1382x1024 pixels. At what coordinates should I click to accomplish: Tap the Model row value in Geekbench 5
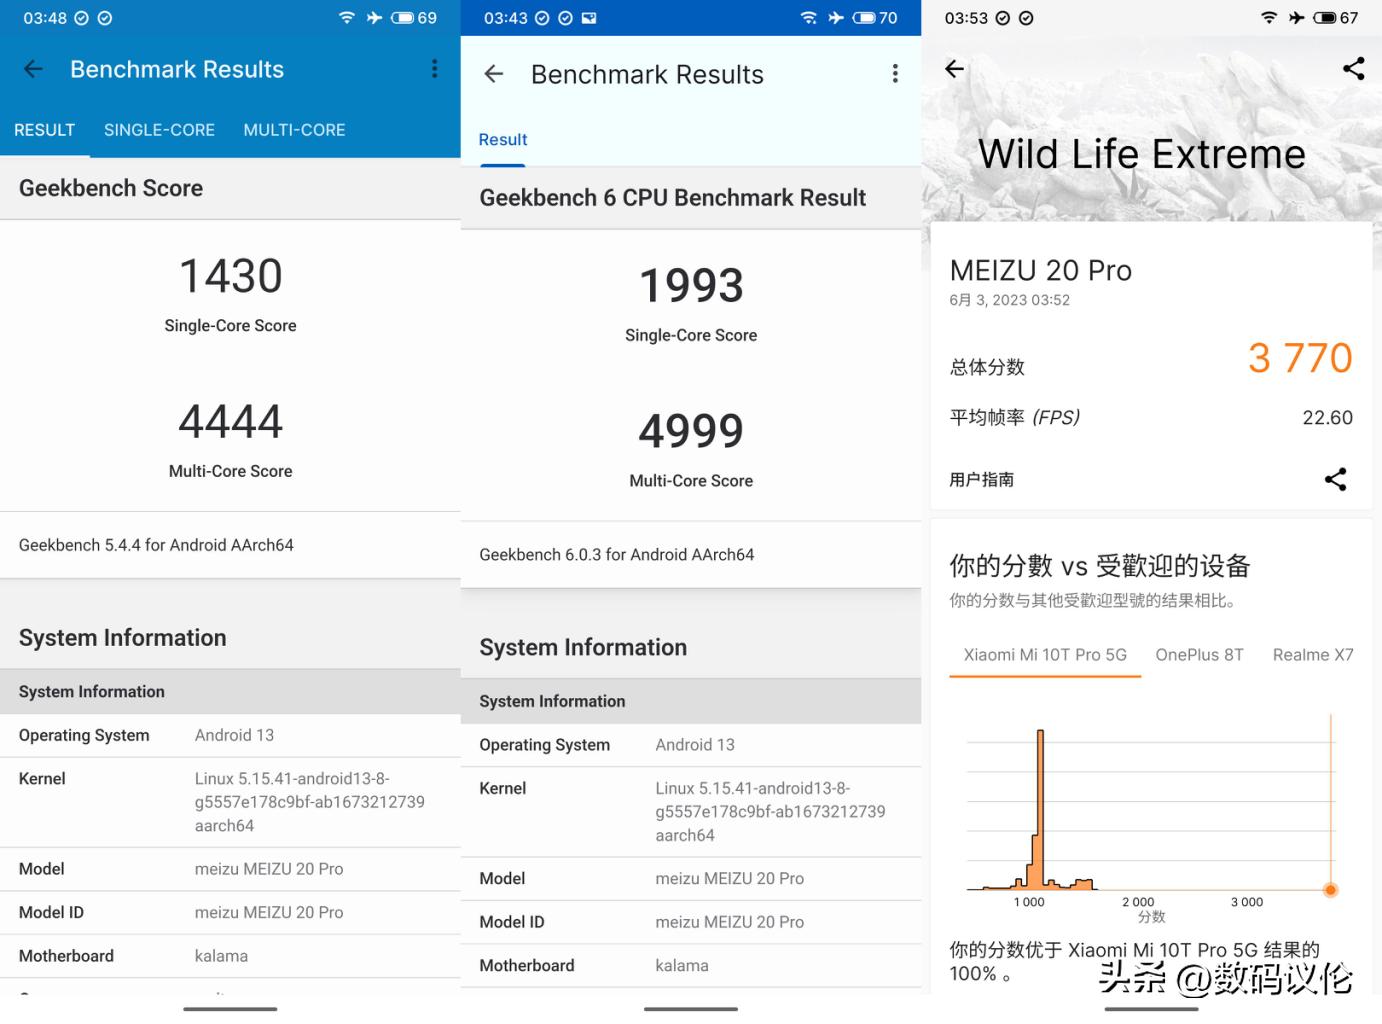269,869
